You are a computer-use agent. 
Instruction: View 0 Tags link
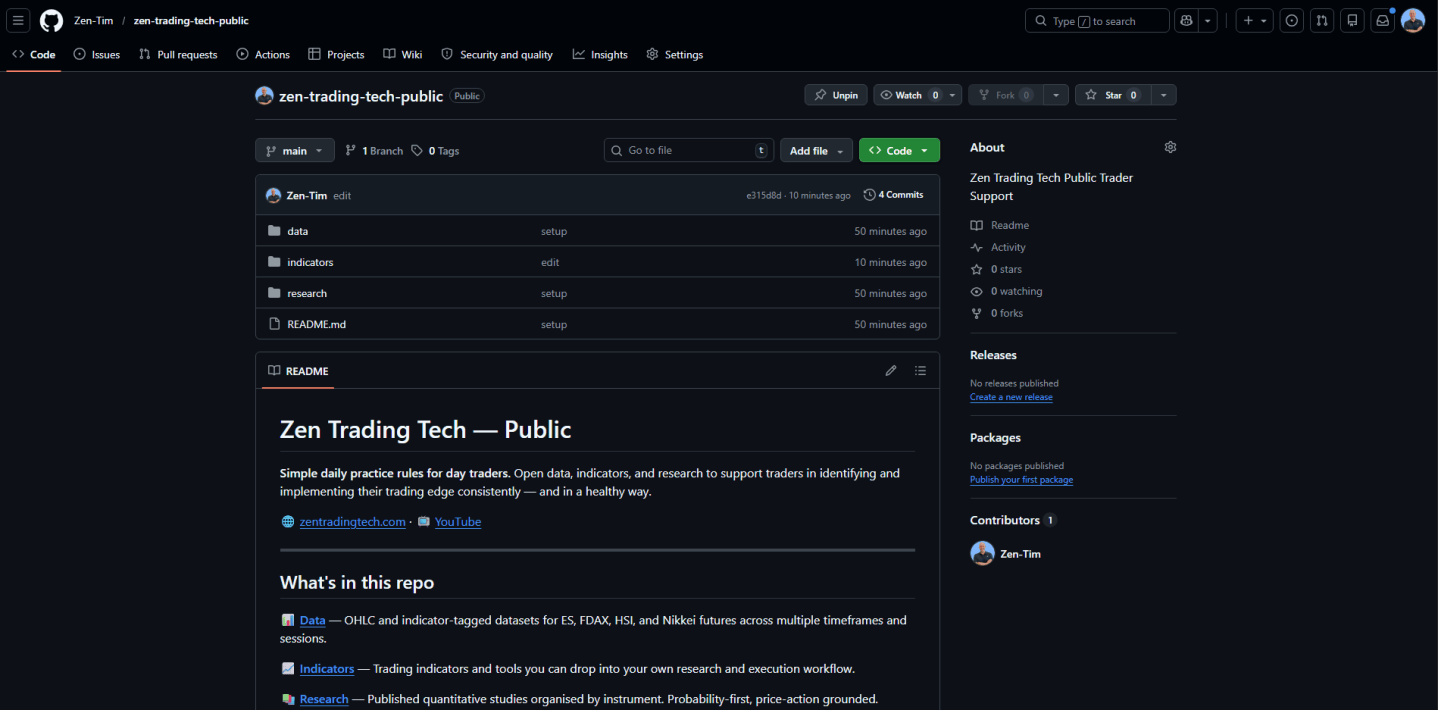pos(435,151)
